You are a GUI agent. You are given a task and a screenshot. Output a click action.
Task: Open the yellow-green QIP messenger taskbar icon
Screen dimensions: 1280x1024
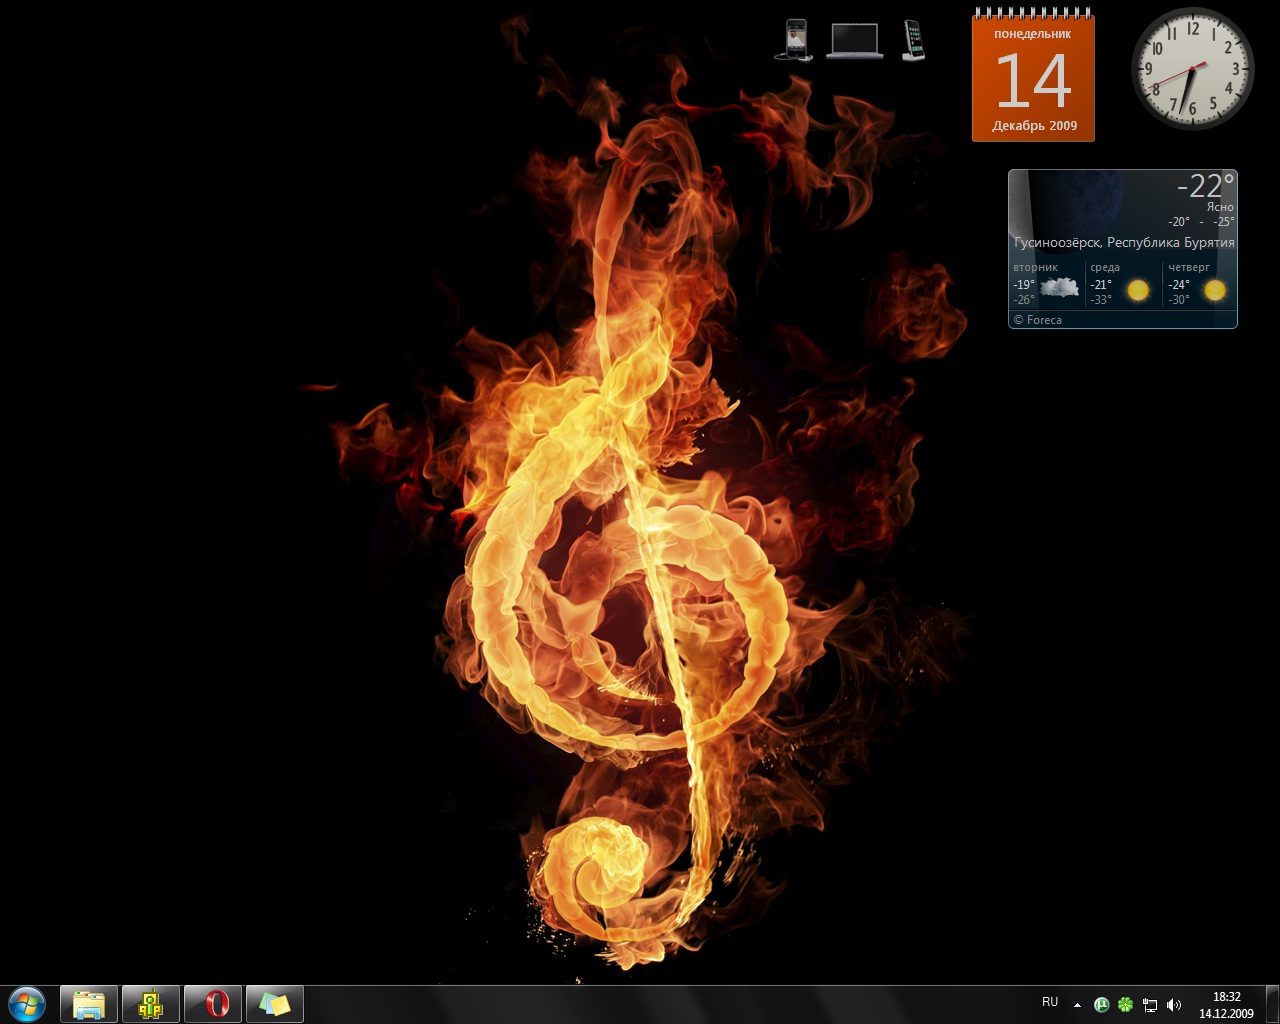[x=151, y=1004]
